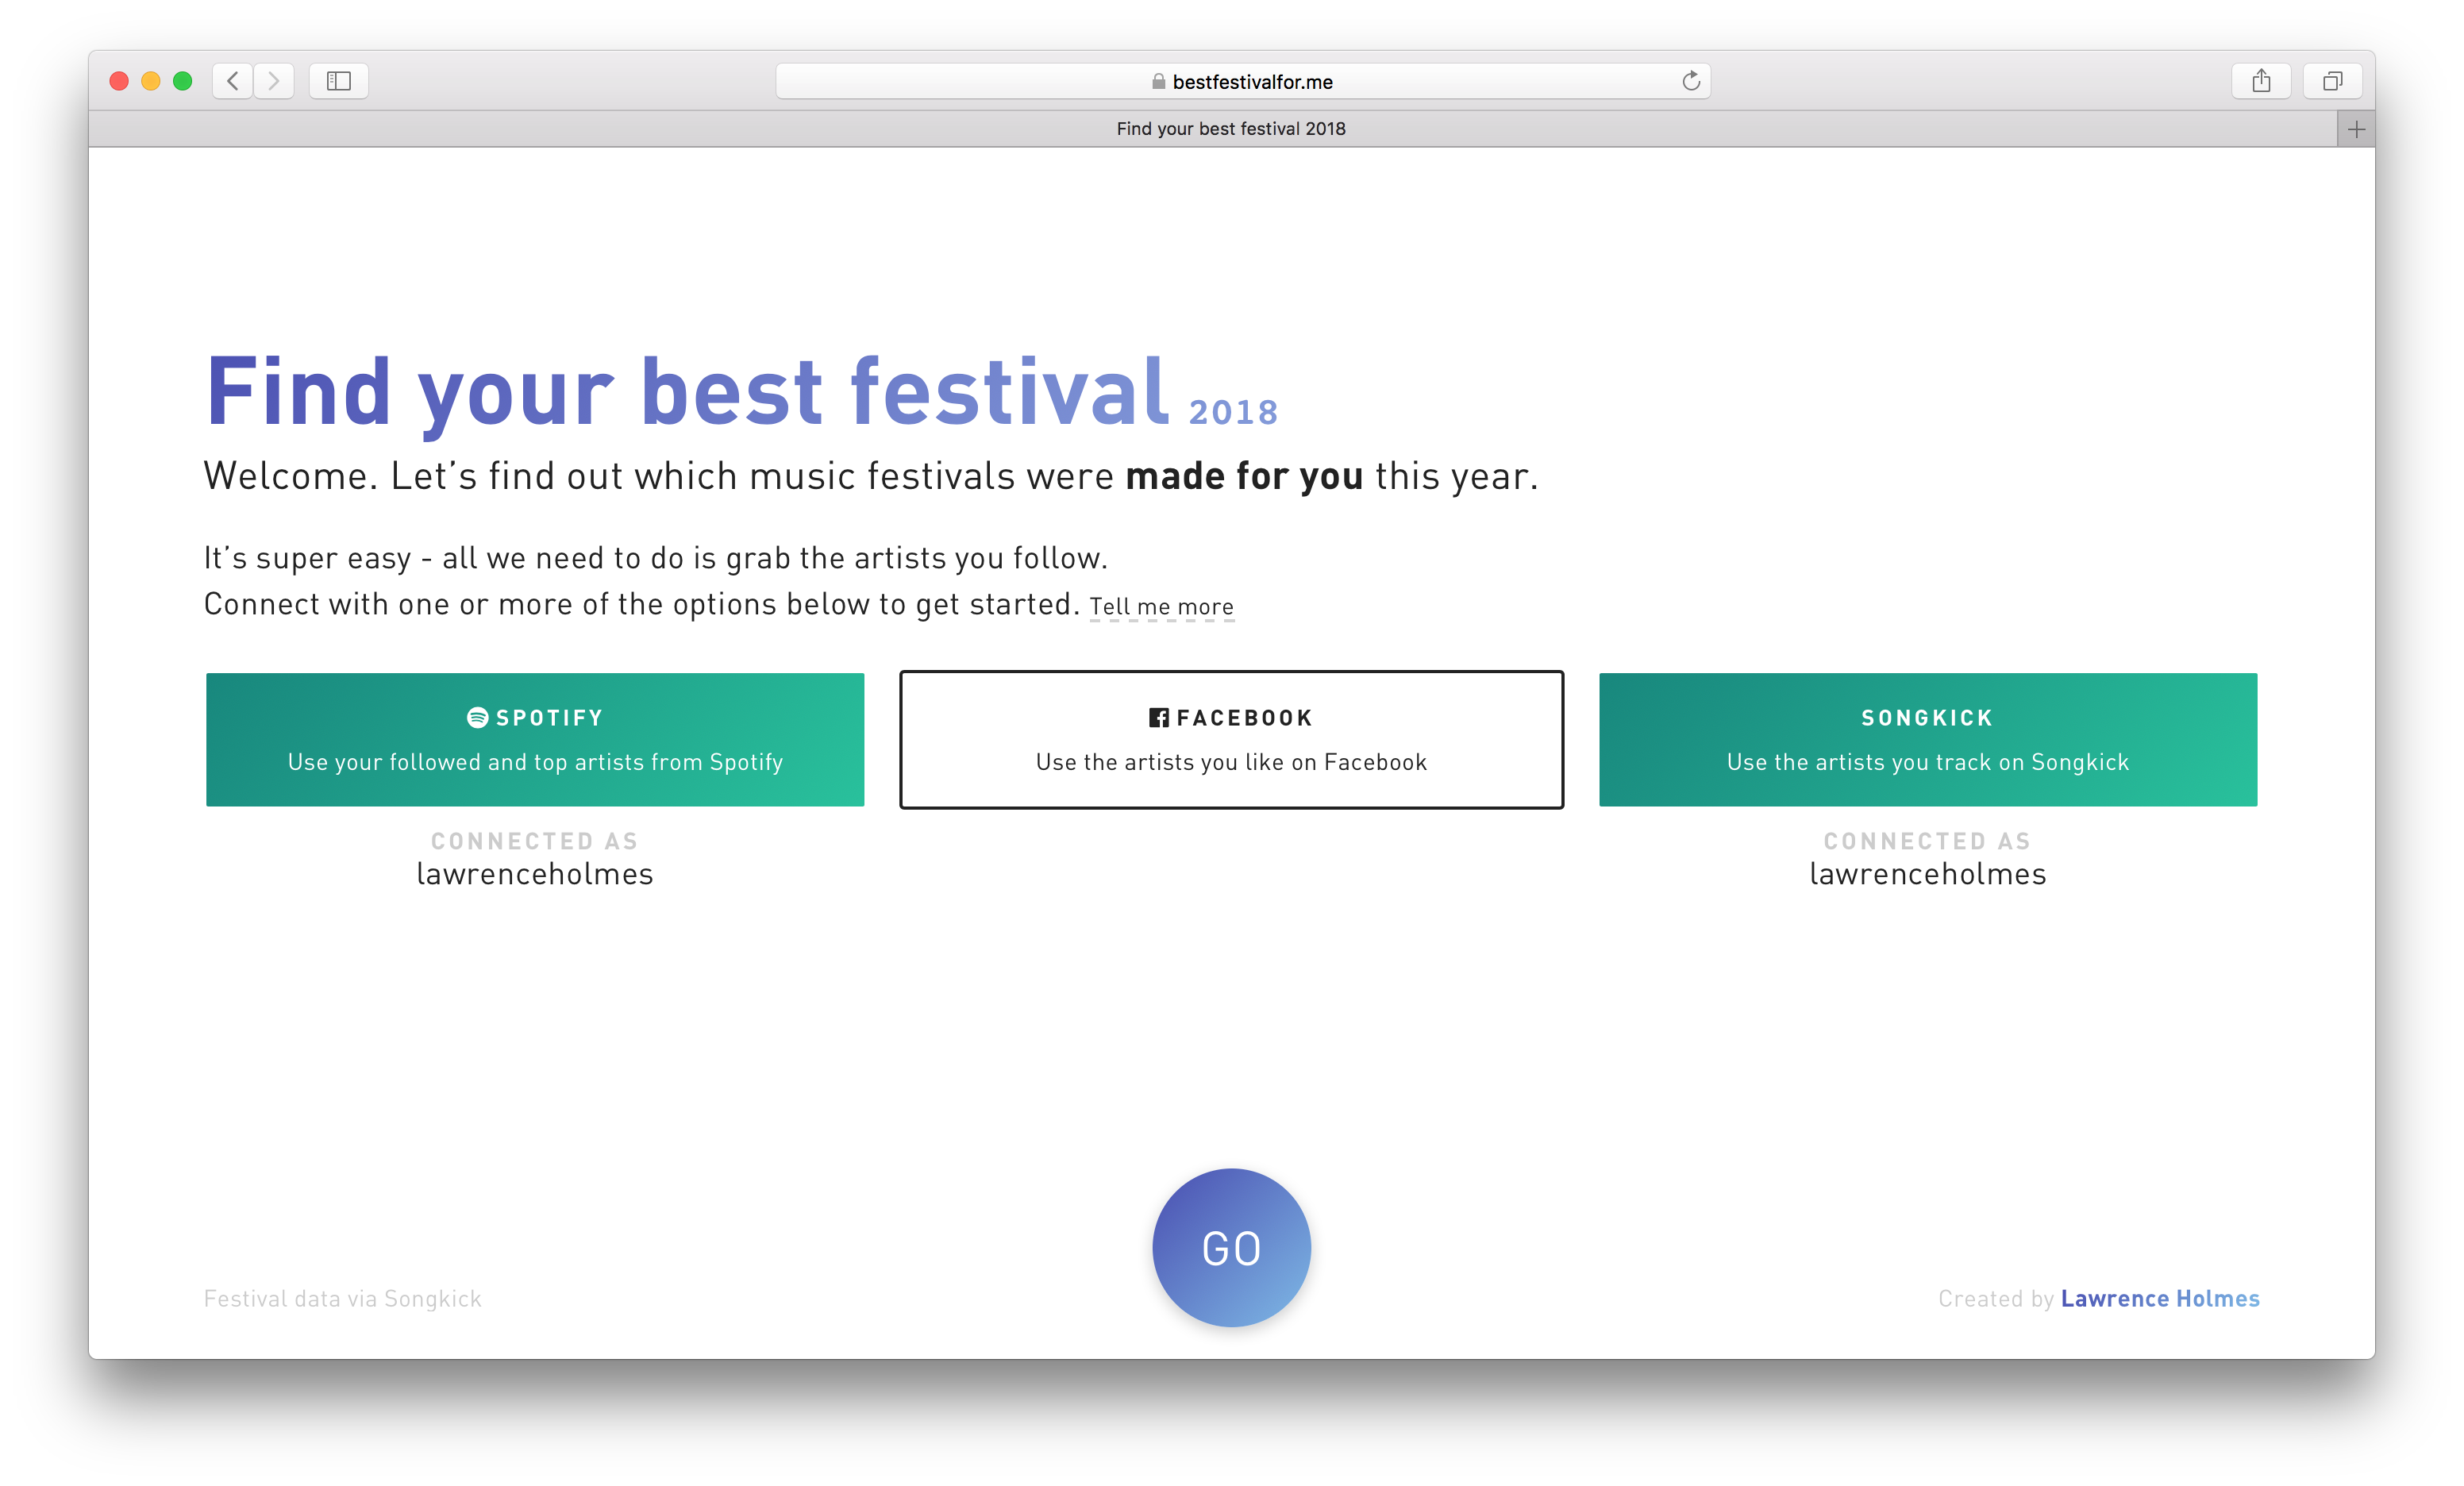The height and width of the screenshot is (1486, 2464).
Task: Maximize the Safari window with green button
Action: point(182,81)
